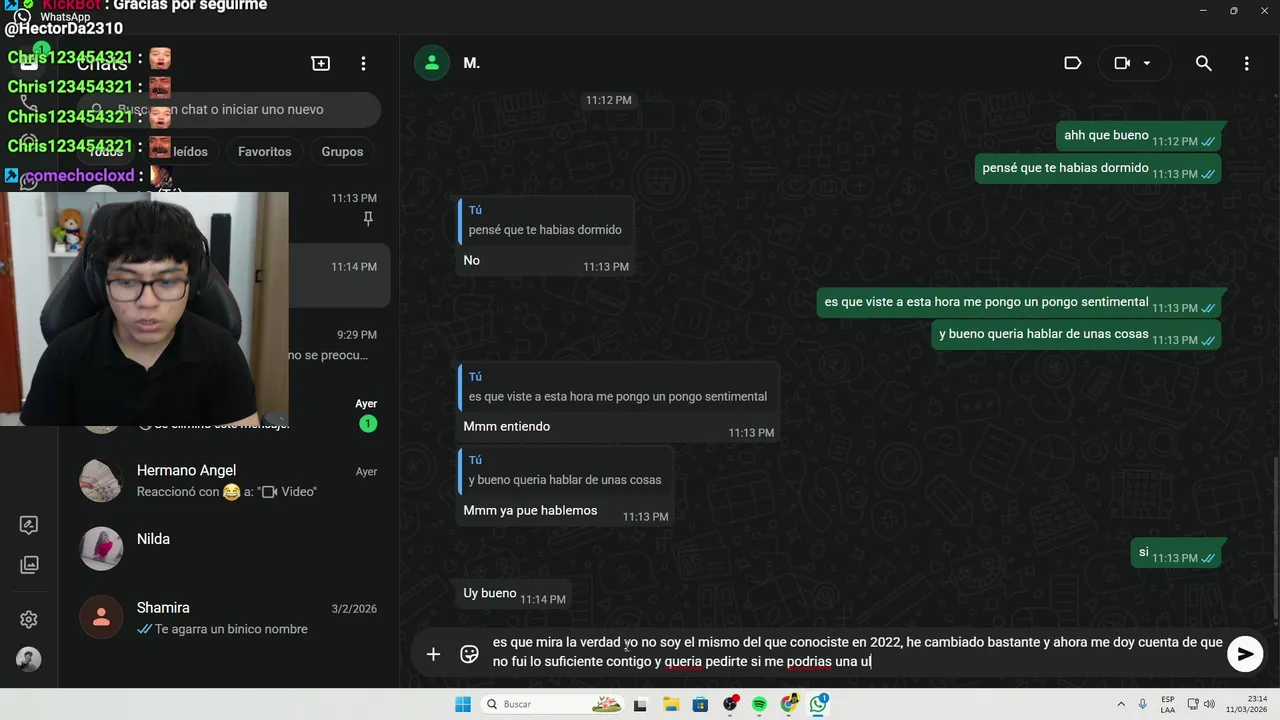1280x720 pixels.
Task: Open File Explorer from the taskbar
Action: point(671,704)
